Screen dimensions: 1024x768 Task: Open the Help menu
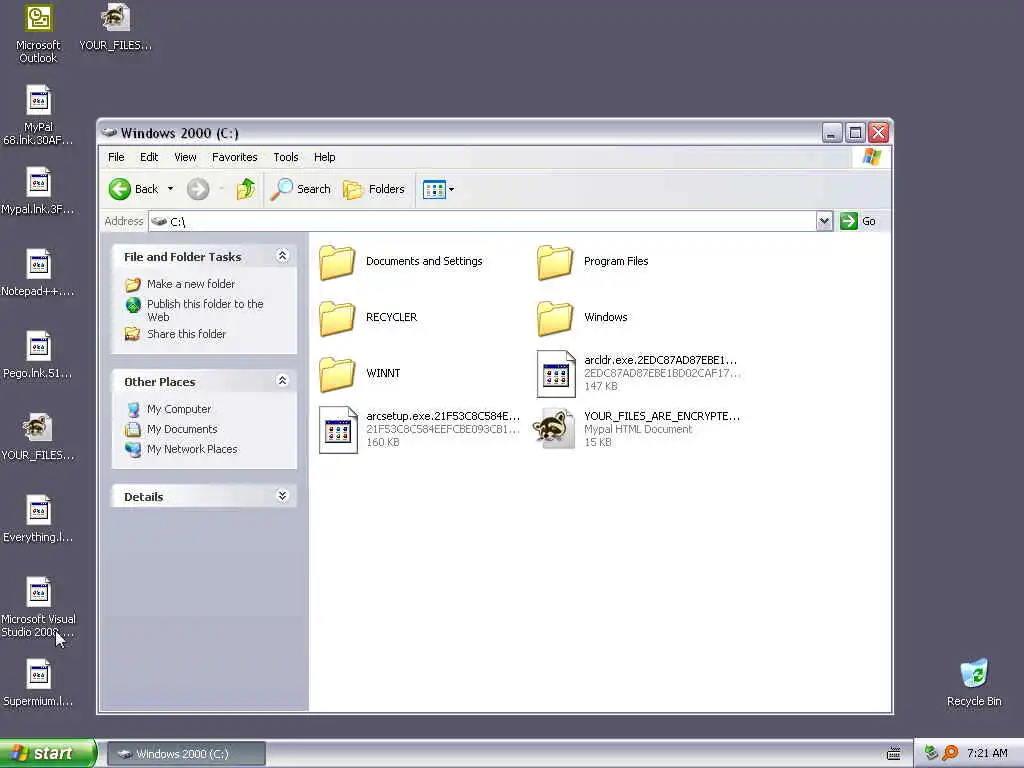tap(324, 157)
